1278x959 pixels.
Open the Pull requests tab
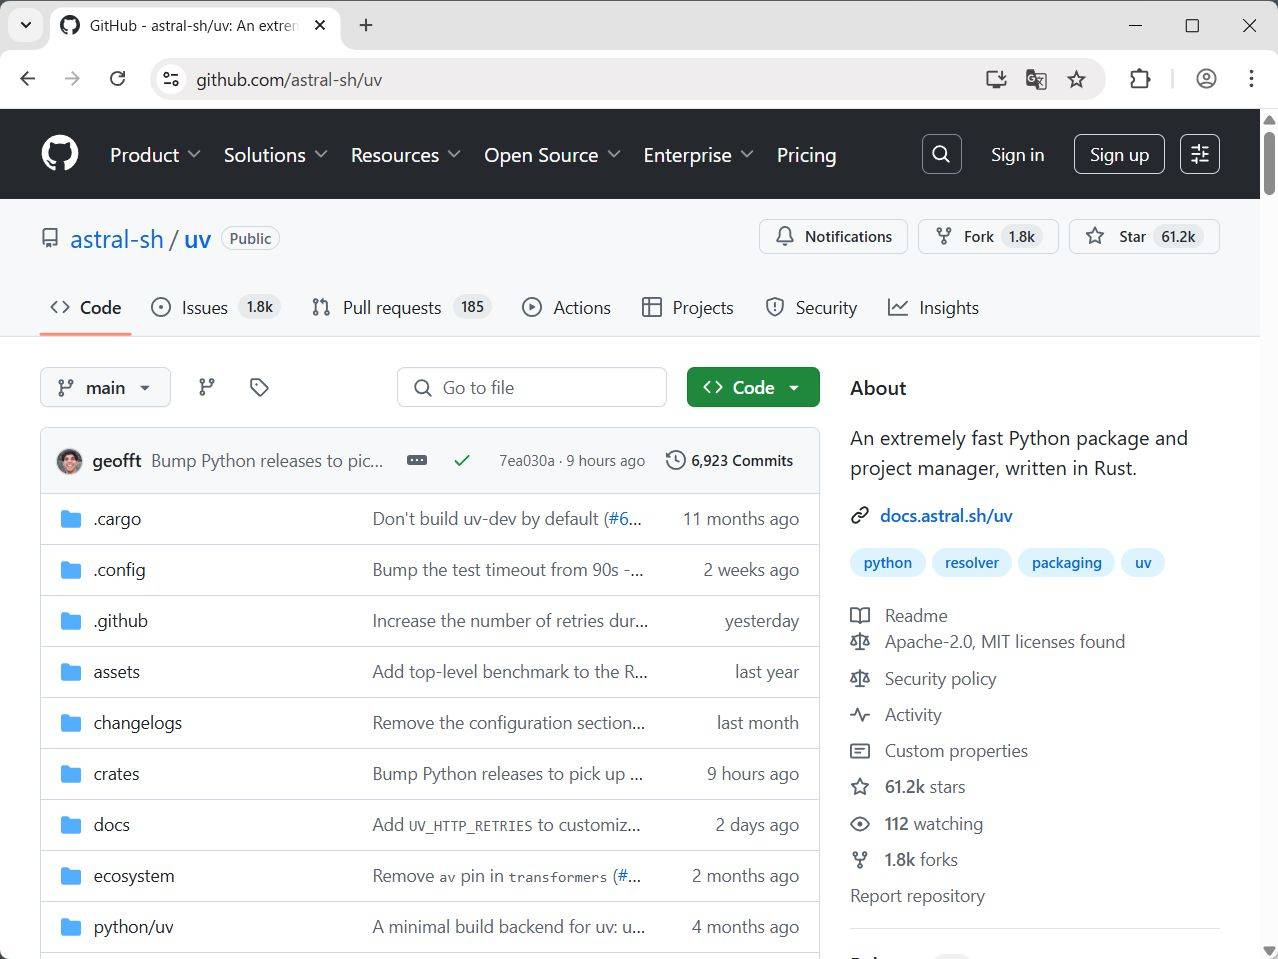click(404, 308)
